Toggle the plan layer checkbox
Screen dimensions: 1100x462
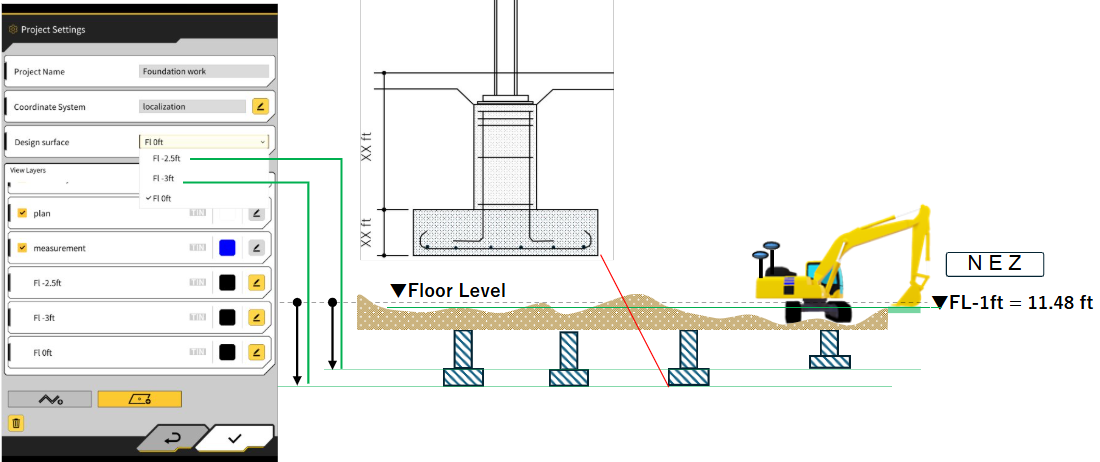(22, 213)
